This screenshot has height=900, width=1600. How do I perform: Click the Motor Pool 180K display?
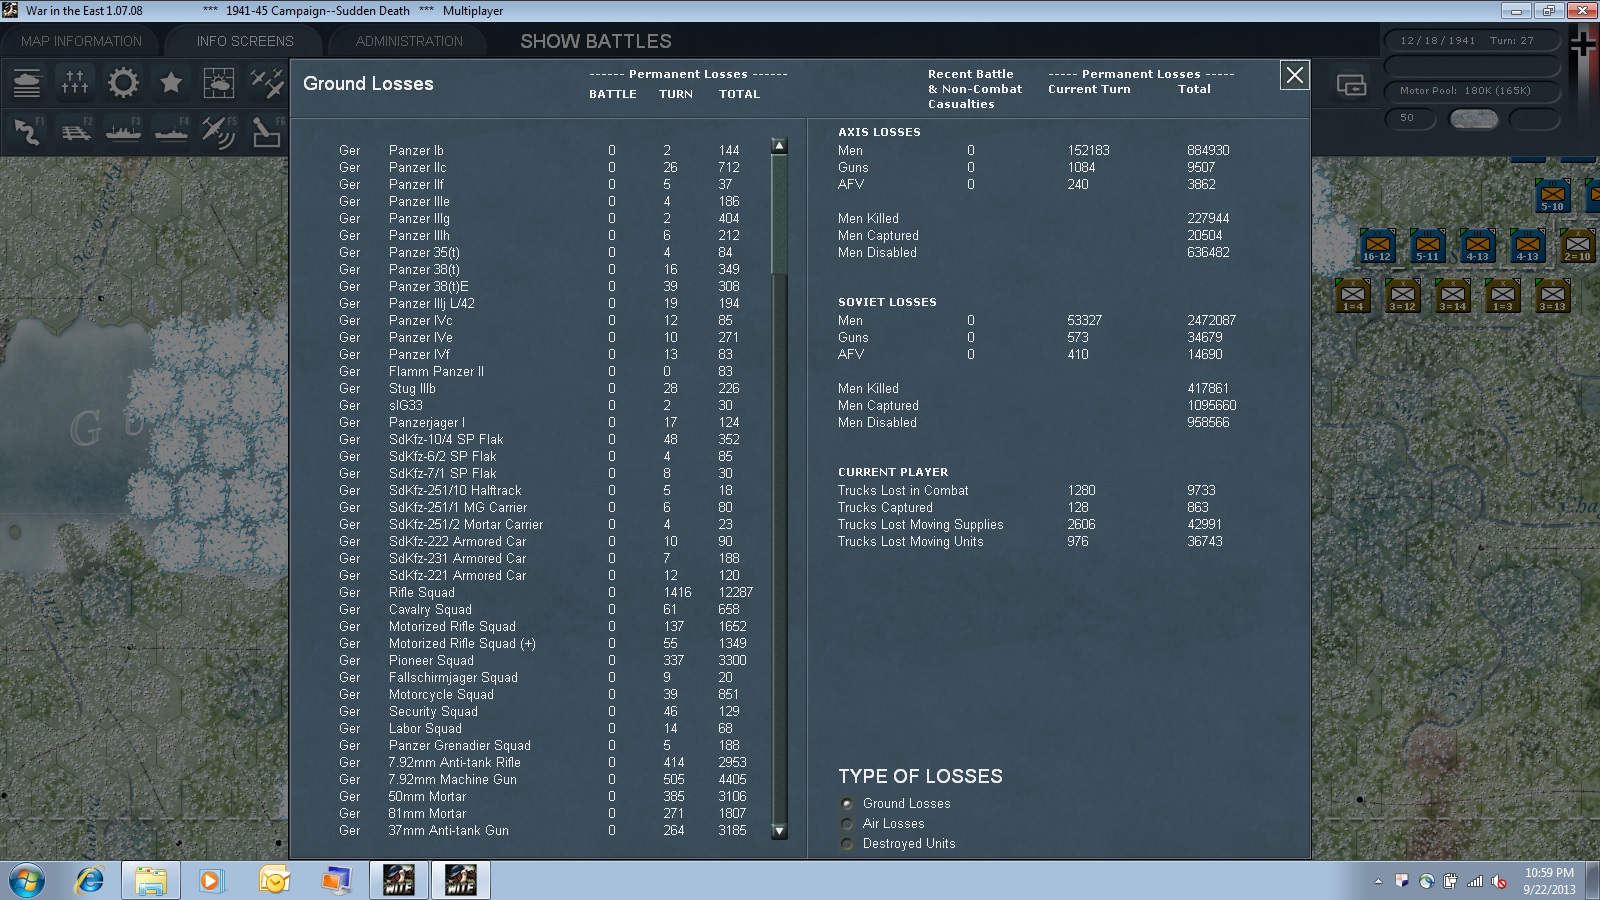(x=1471, y=90)
